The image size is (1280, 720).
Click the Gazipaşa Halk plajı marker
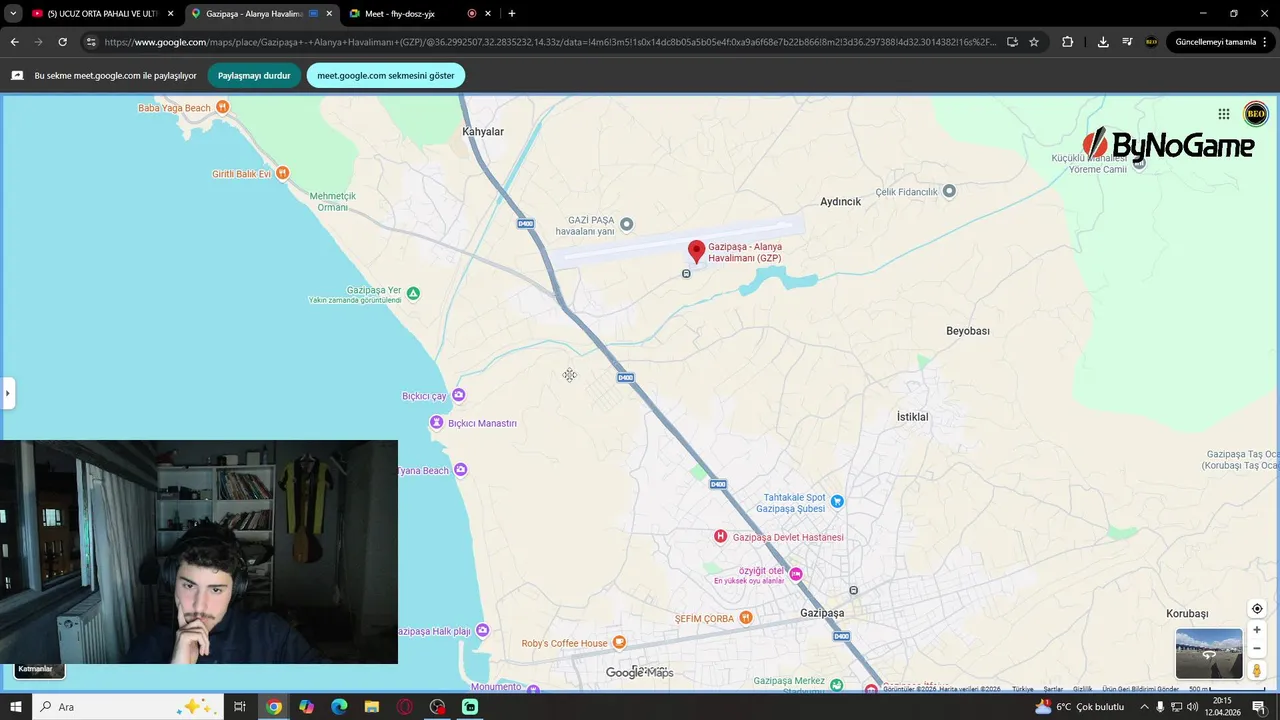click(483, 630)
